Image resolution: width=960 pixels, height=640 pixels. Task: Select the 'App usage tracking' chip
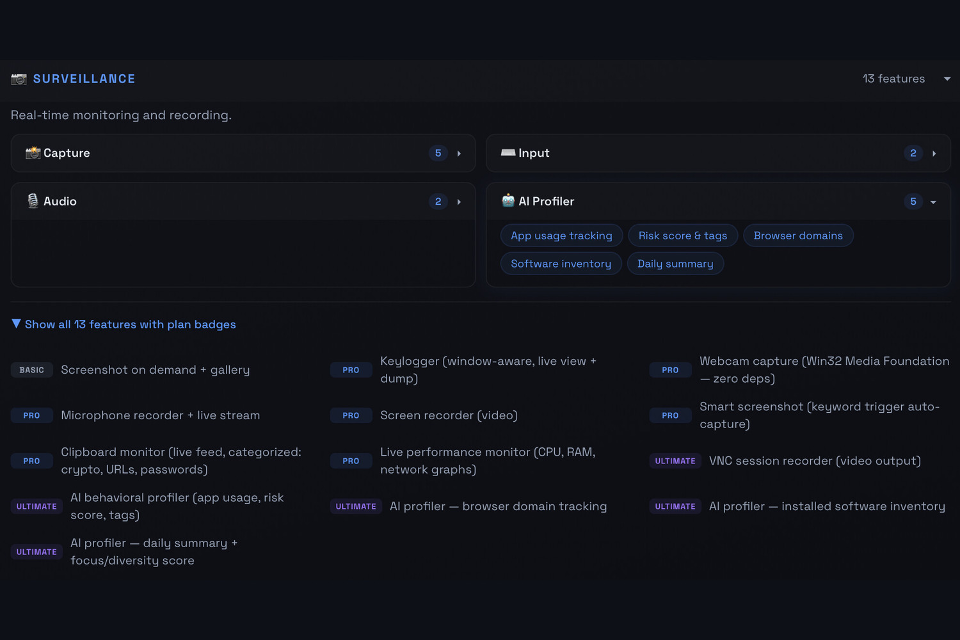(x=561, y=236)
